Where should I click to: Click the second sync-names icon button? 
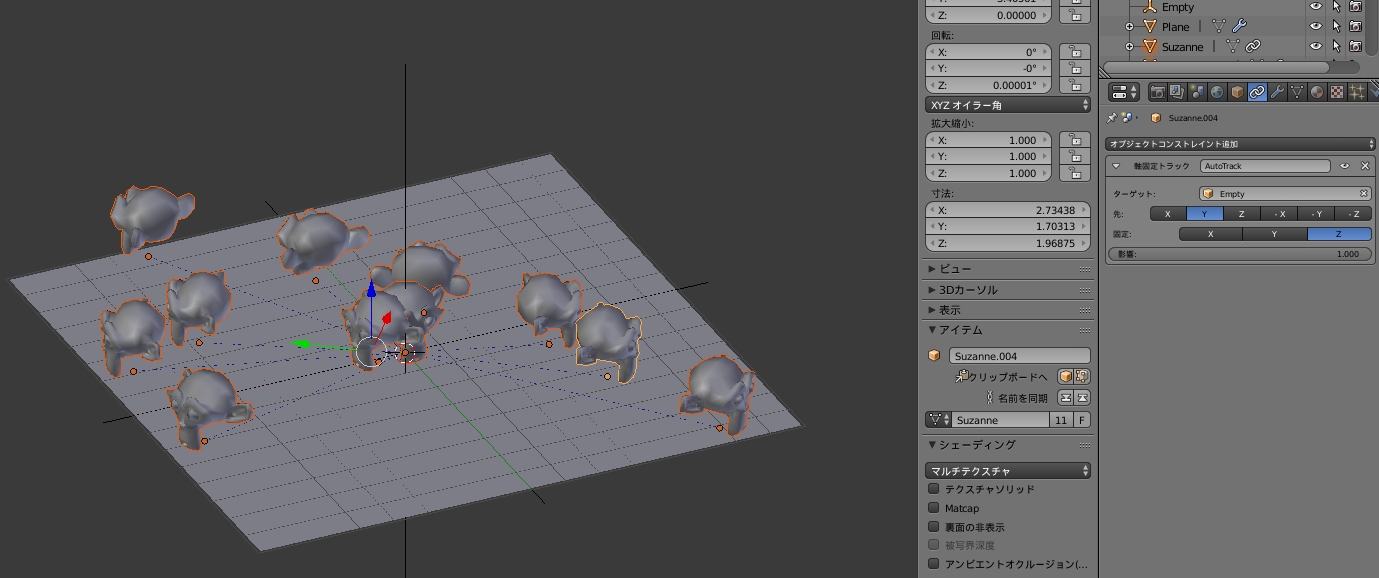click(1082, 397)
